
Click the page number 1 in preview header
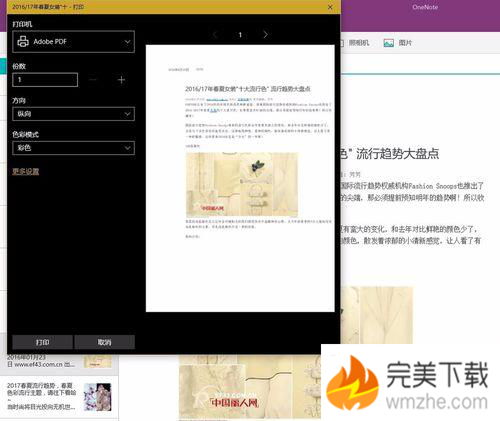click(x=240, y=35)
